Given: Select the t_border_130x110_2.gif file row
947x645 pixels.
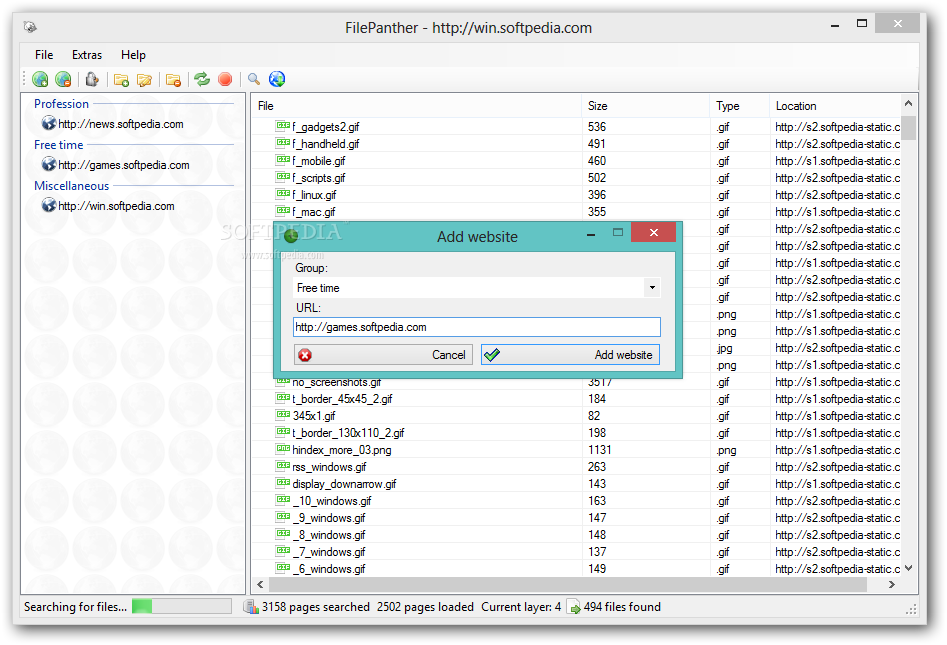Looking at the screenshot, I should pyautogui.click(x=576, y=432).
